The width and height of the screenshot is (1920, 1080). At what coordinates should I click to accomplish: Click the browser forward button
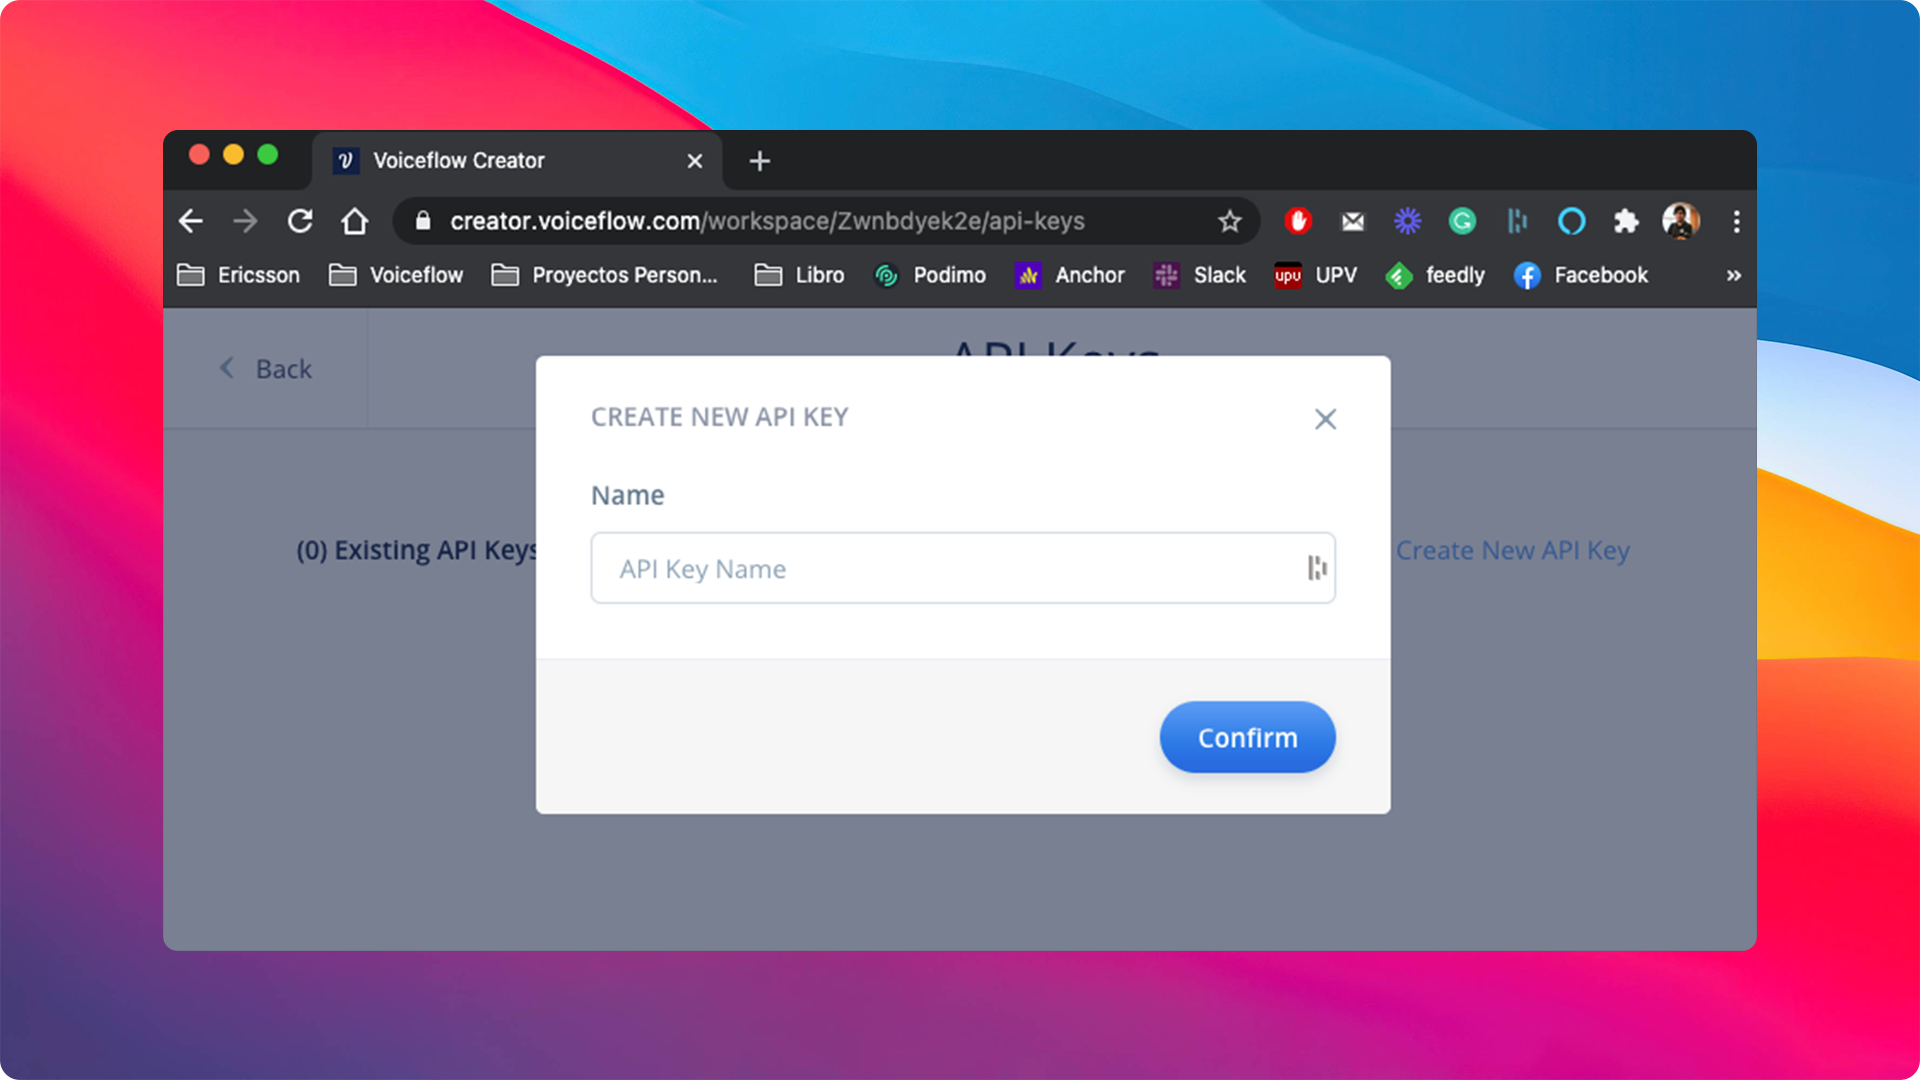[x=244, y=220]
